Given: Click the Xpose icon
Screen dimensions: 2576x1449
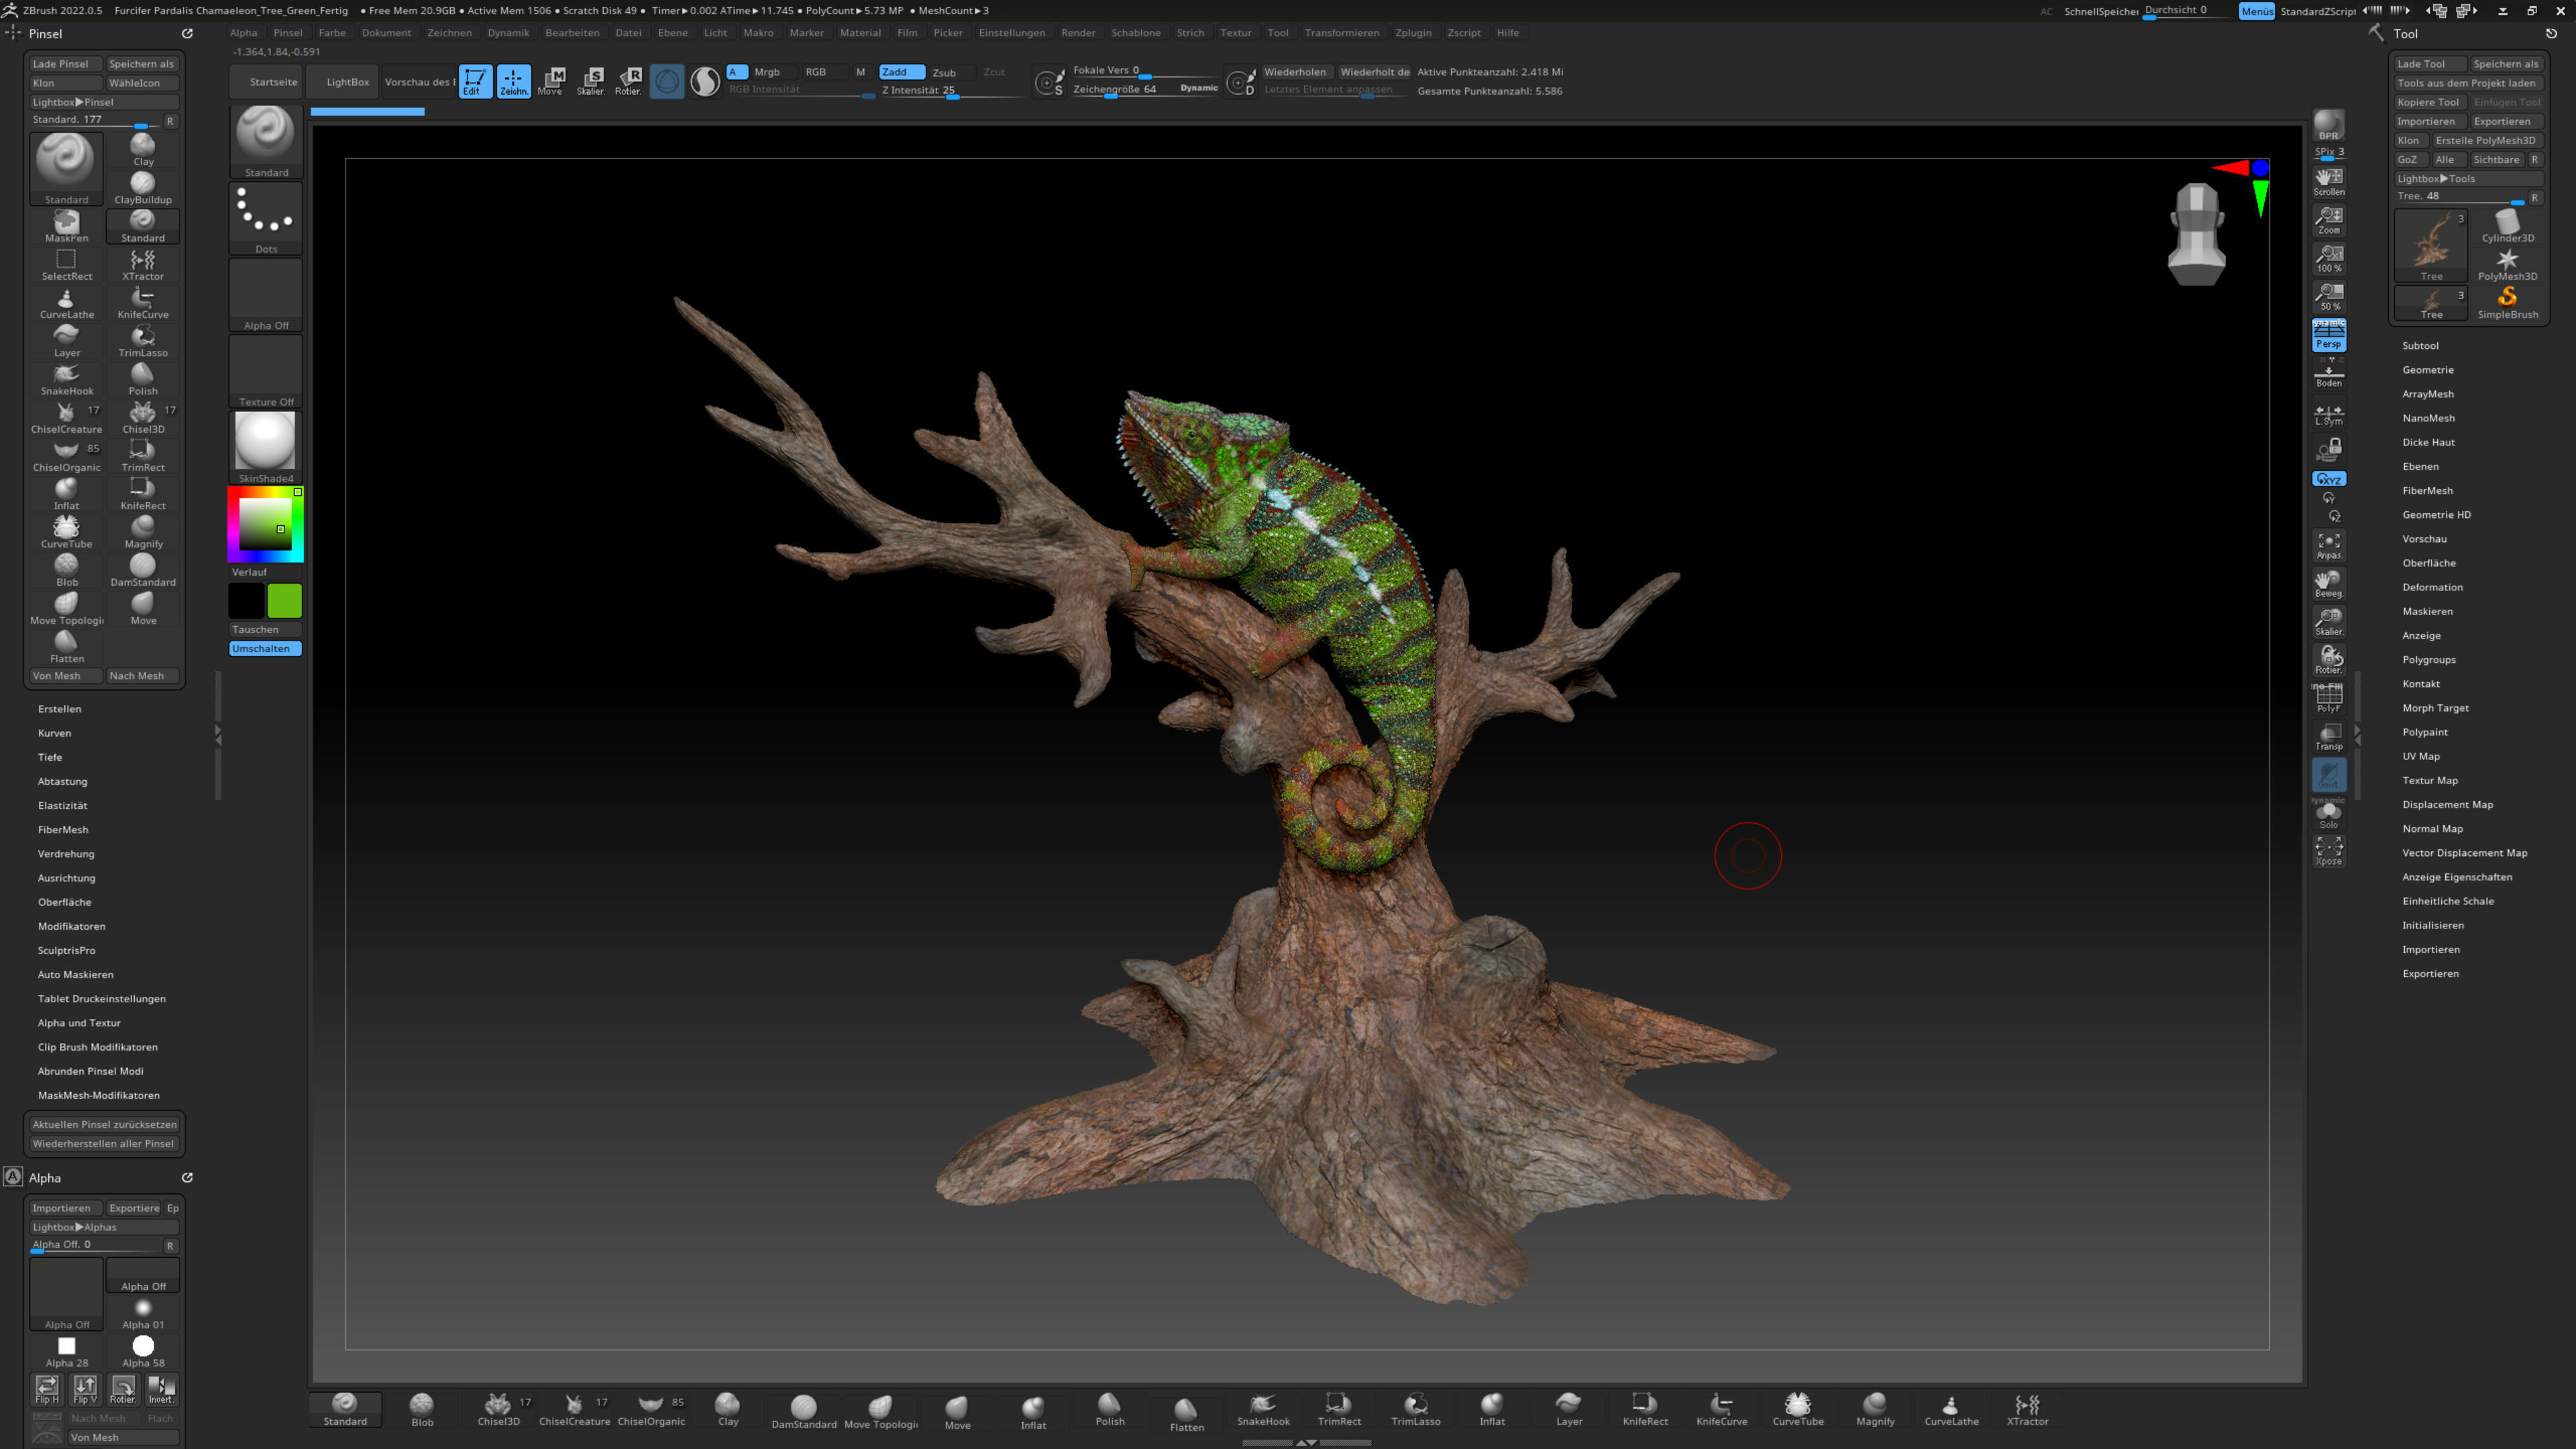Looking at the screenshot, I should [x=2329, y=851].
